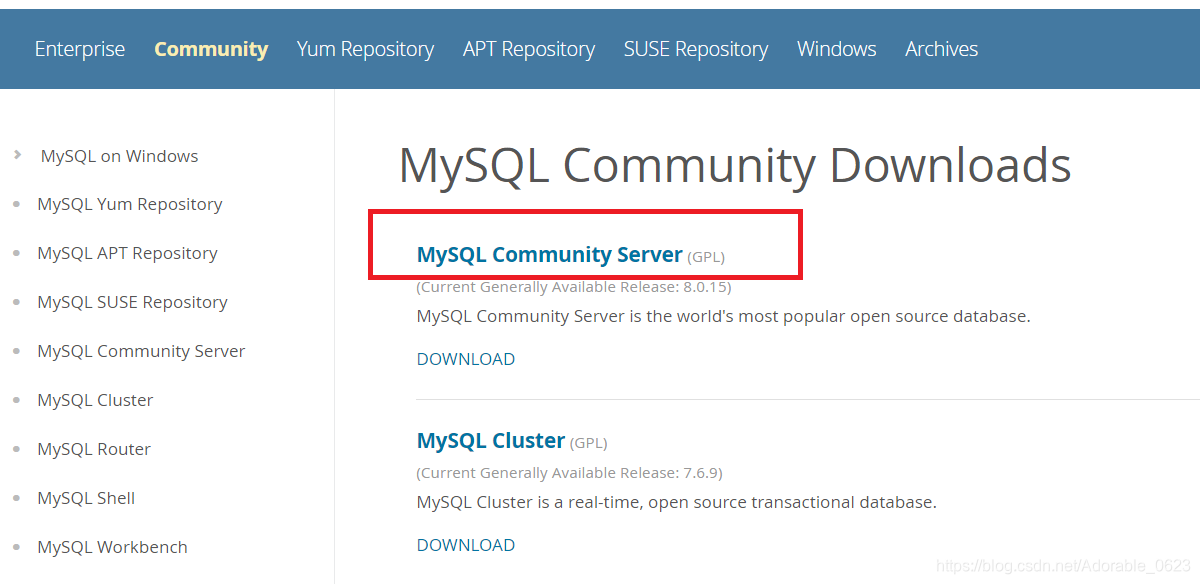The image size is (1200, 584).
Task: Click DOWNLOAD under MySQL Community Server
Action: [x=466, y=359]
